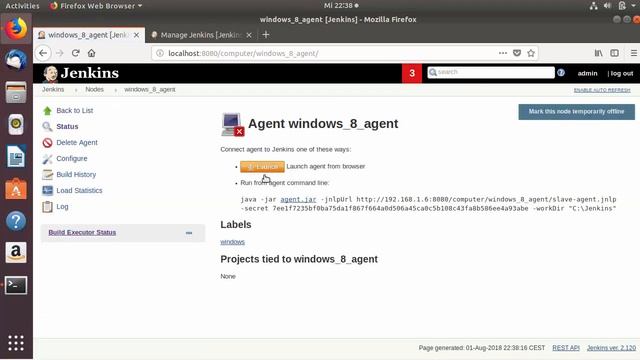Expand the Nodes breadcrumb arrow
640x360 pixels.
[116, 90]
